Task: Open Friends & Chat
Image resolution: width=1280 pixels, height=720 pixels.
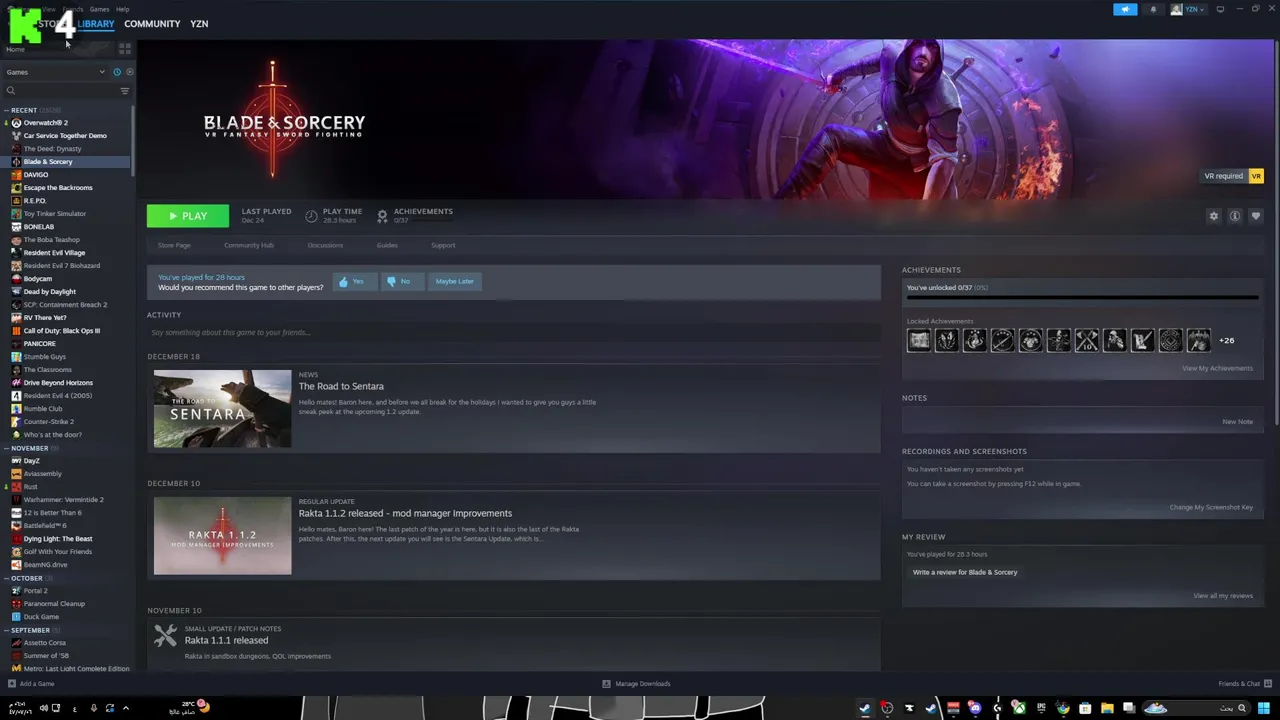Action: [1245, 684]
